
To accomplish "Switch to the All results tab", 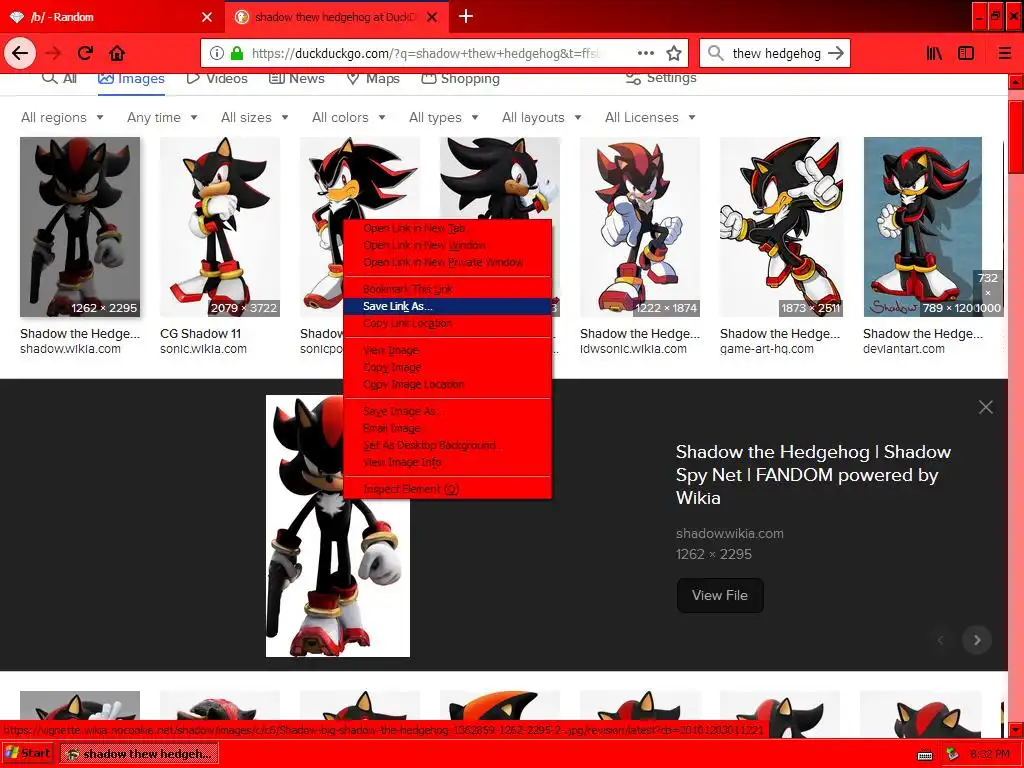I will pyautogui.click(x=59, y=78).
